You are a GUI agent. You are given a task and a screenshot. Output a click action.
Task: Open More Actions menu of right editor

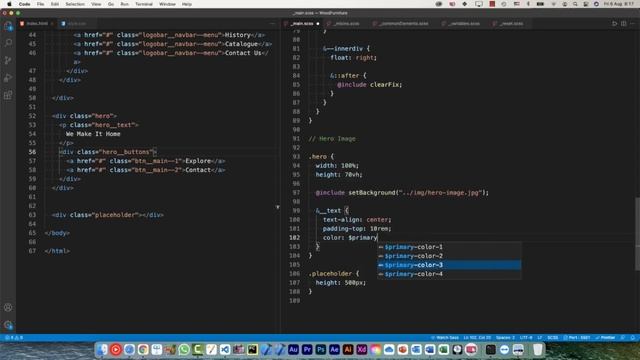(633, 24)
